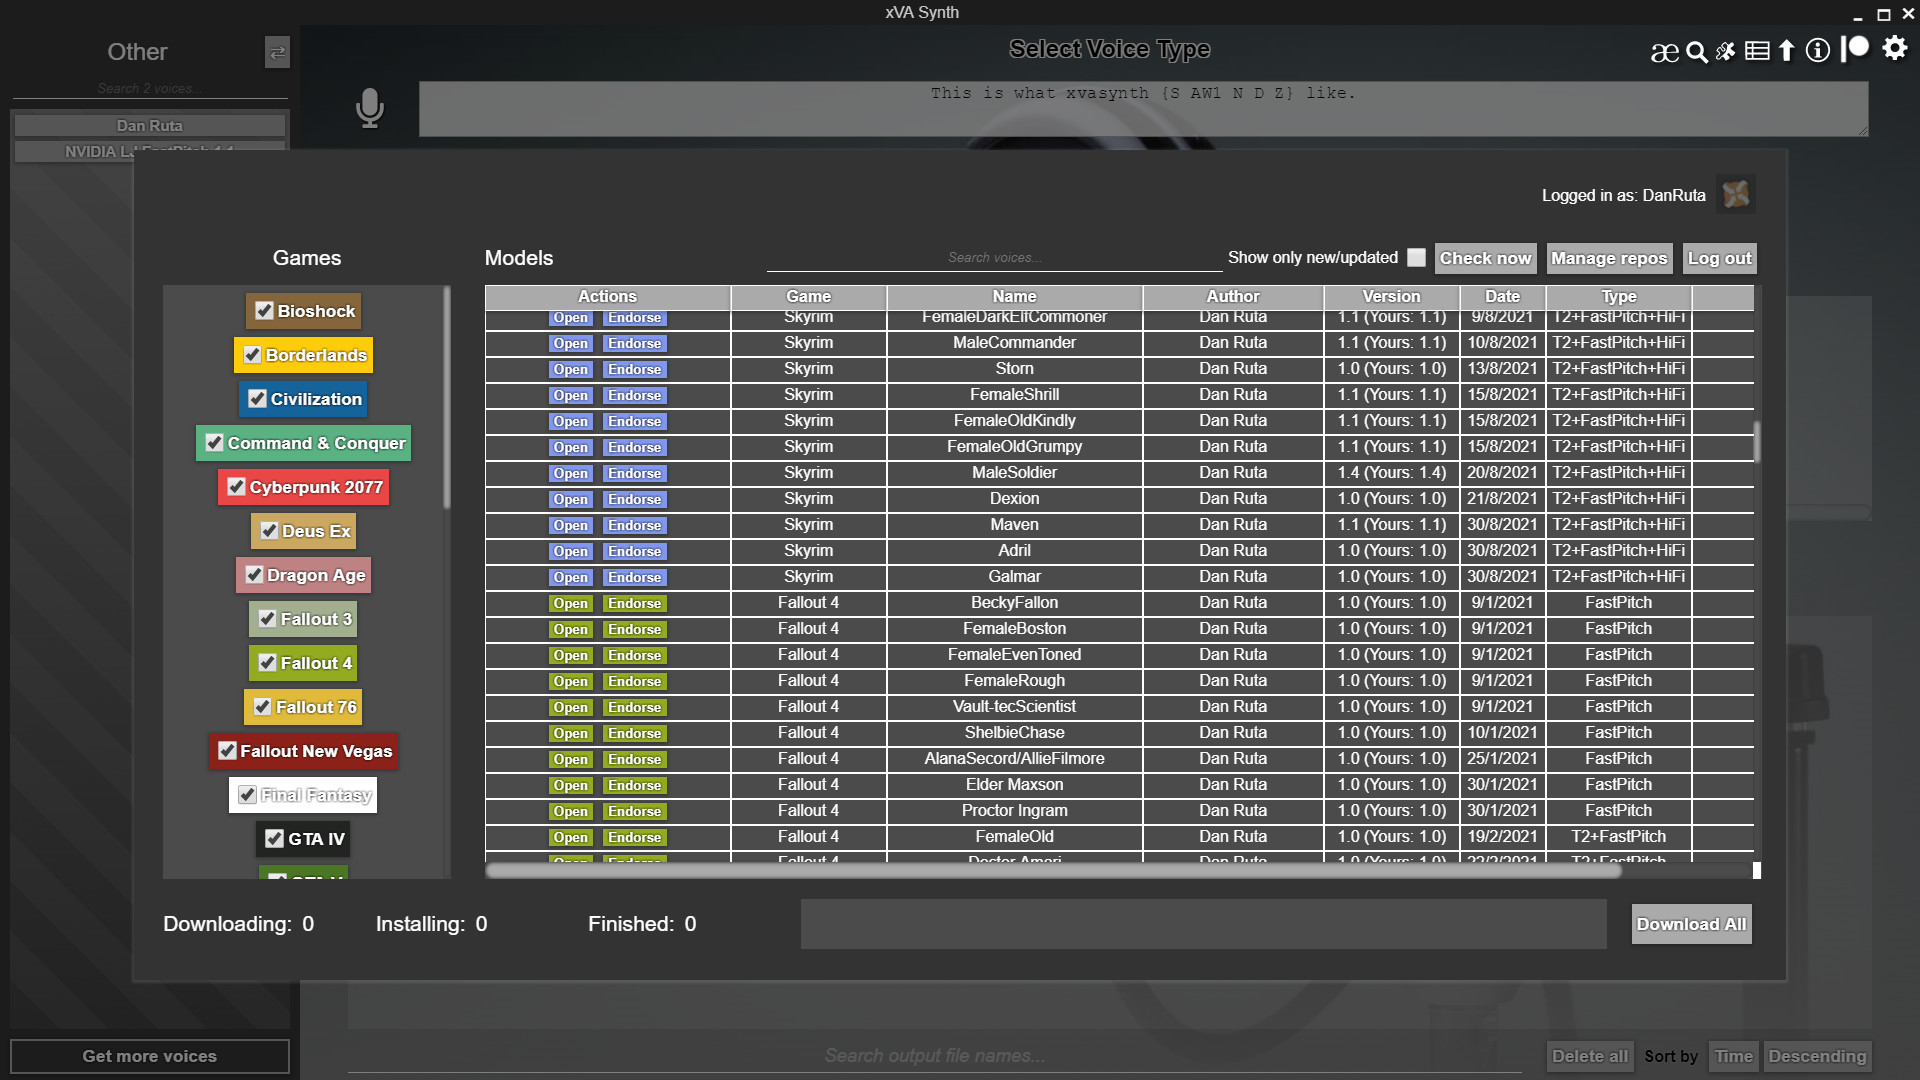
Task: Open the plugins puzzle-piece icon
Action: point(1727,50)
